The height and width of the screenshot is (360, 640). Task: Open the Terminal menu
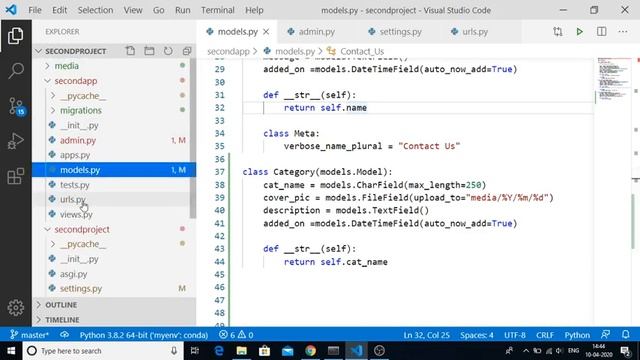click(x=218, y=10)
